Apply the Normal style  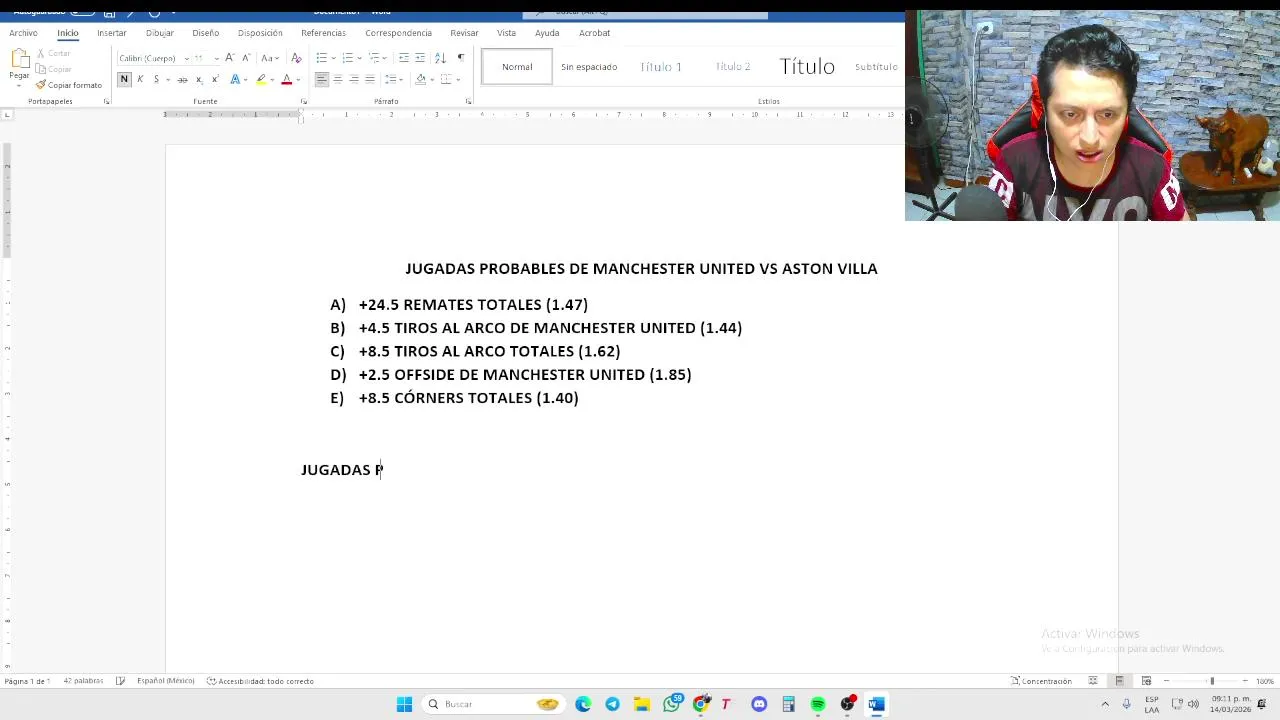coord(517,67)
